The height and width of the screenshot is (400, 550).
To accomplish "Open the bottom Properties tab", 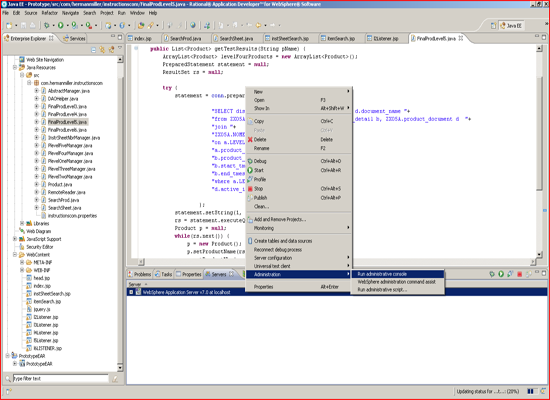I will point(188,274).
